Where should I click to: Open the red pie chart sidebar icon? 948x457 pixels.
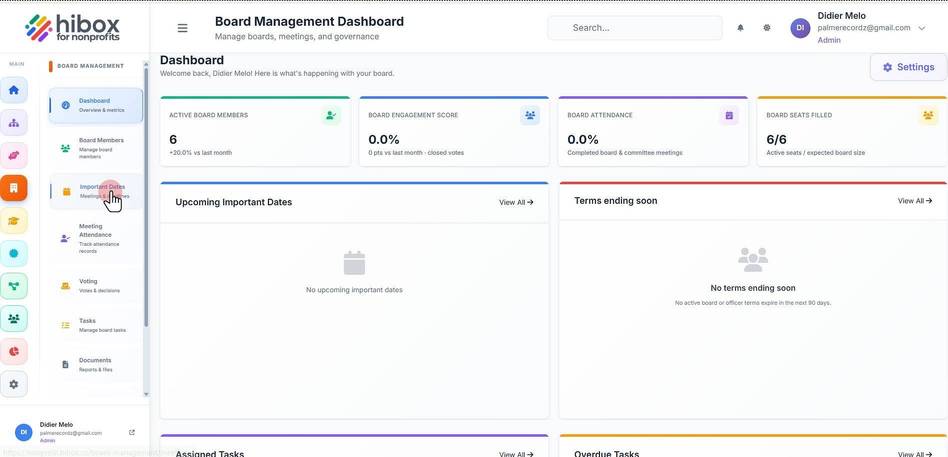14,351
